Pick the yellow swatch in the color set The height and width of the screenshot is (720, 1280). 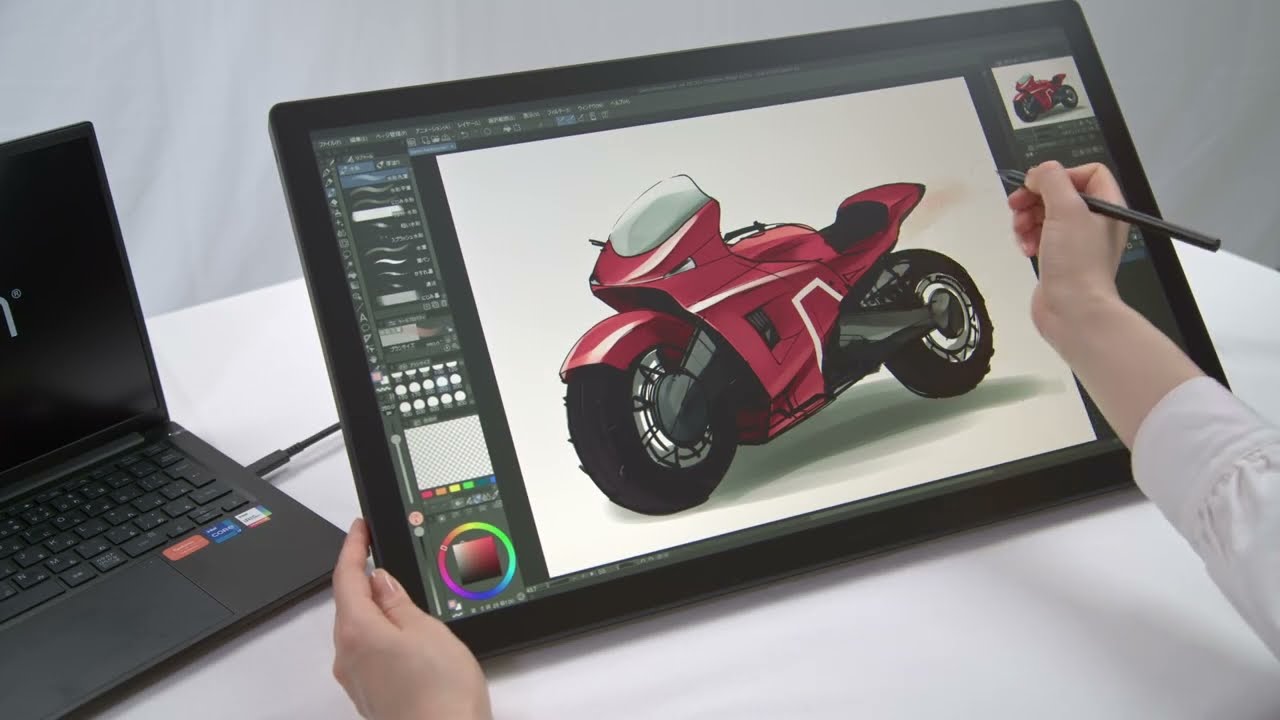click(x=455, y=488)
